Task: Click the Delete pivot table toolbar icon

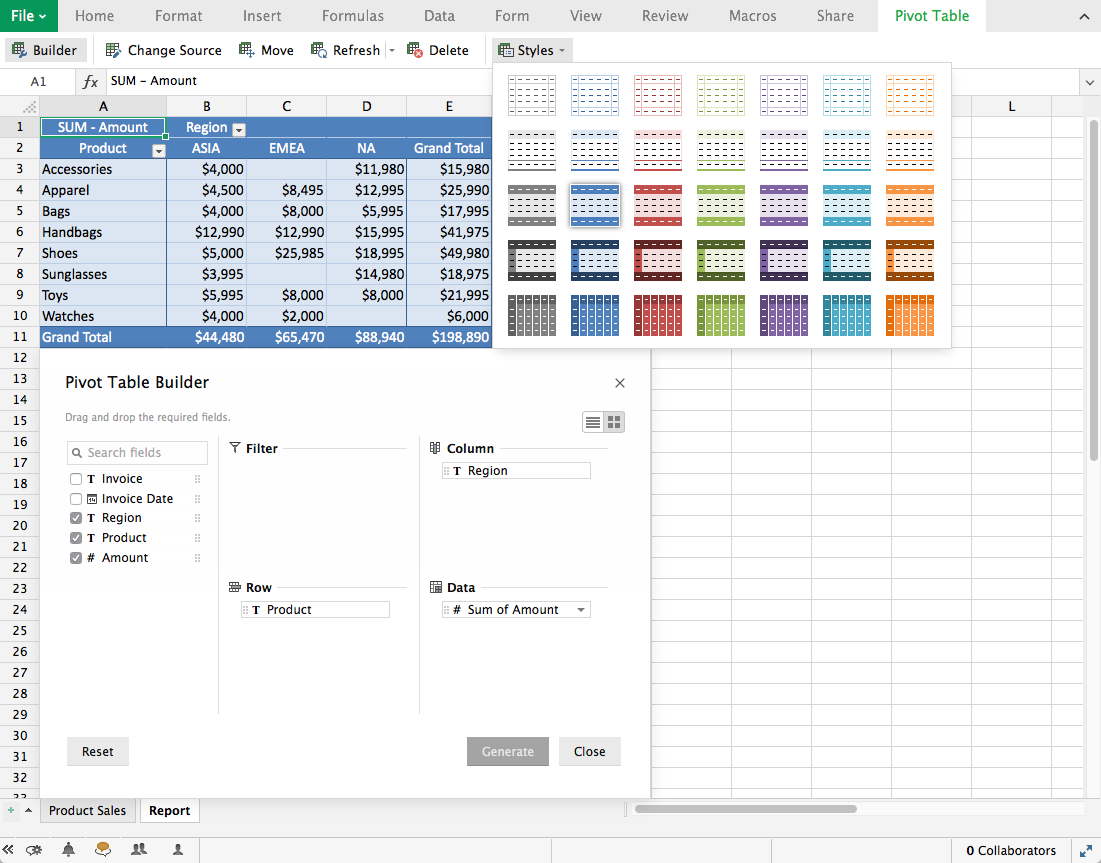Action: coord(437,50)
